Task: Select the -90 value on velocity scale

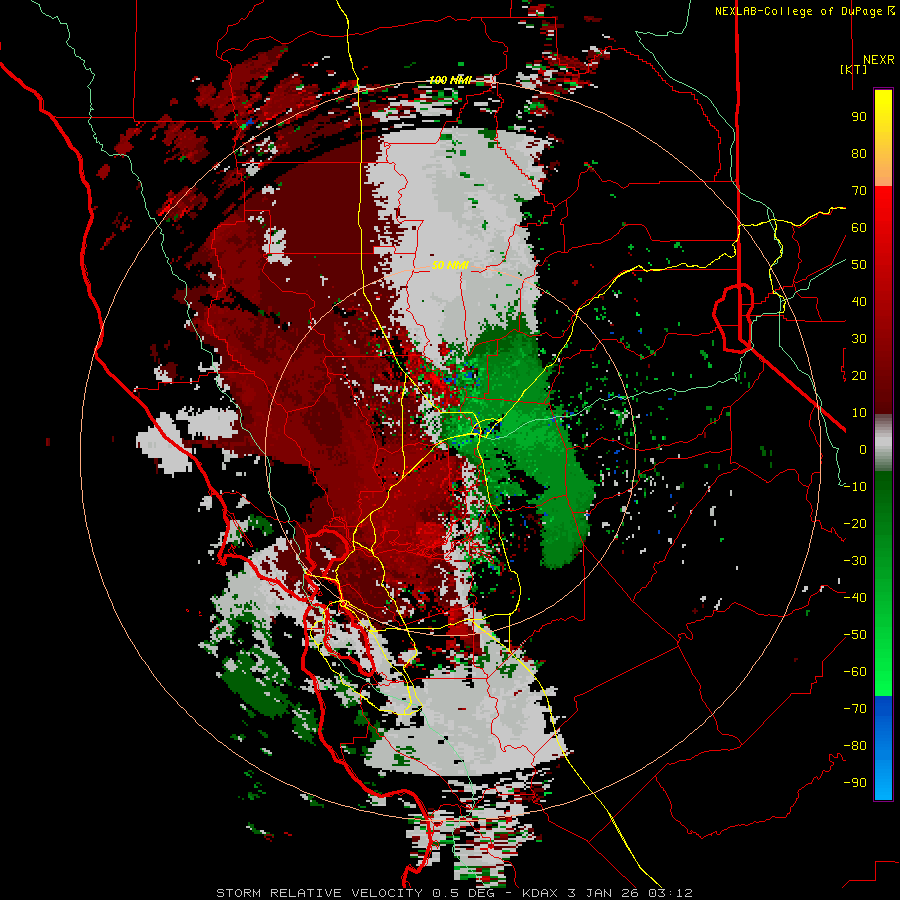Action: point(855,783)
